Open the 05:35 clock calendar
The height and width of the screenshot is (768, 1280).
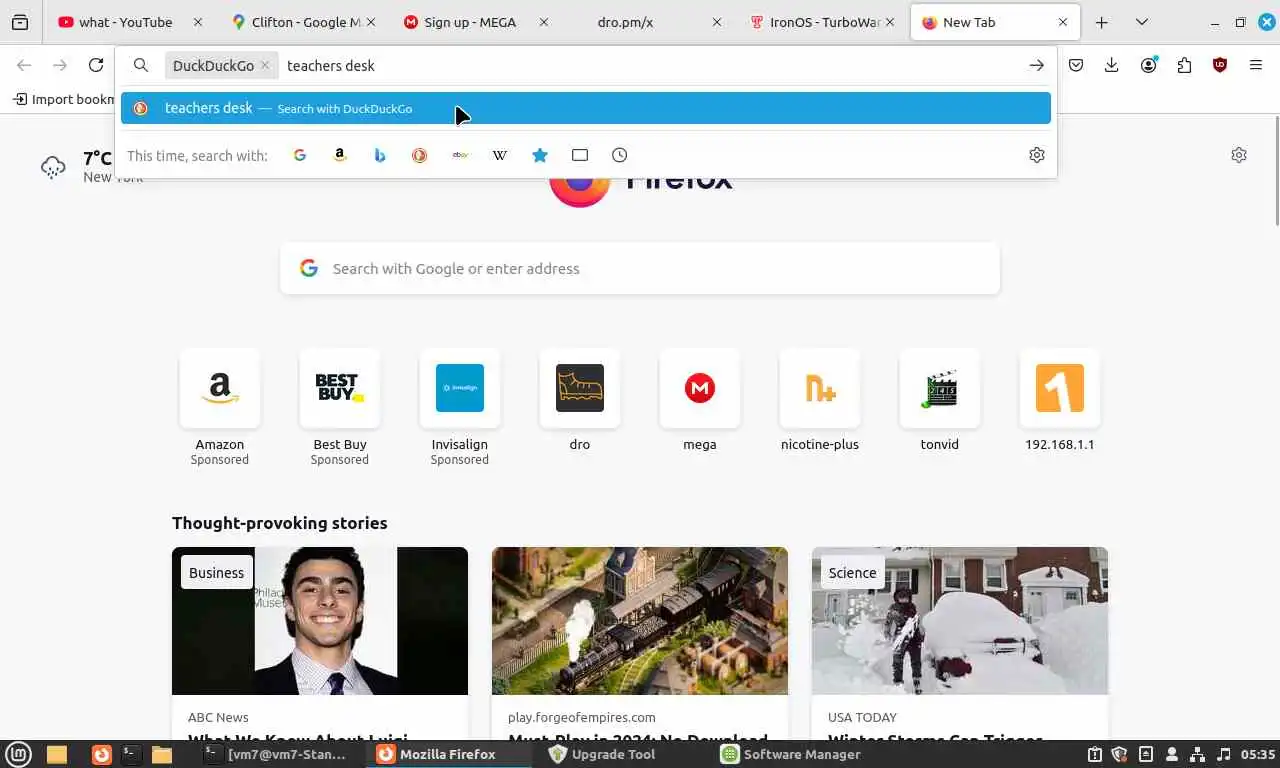click(1258, 754)
